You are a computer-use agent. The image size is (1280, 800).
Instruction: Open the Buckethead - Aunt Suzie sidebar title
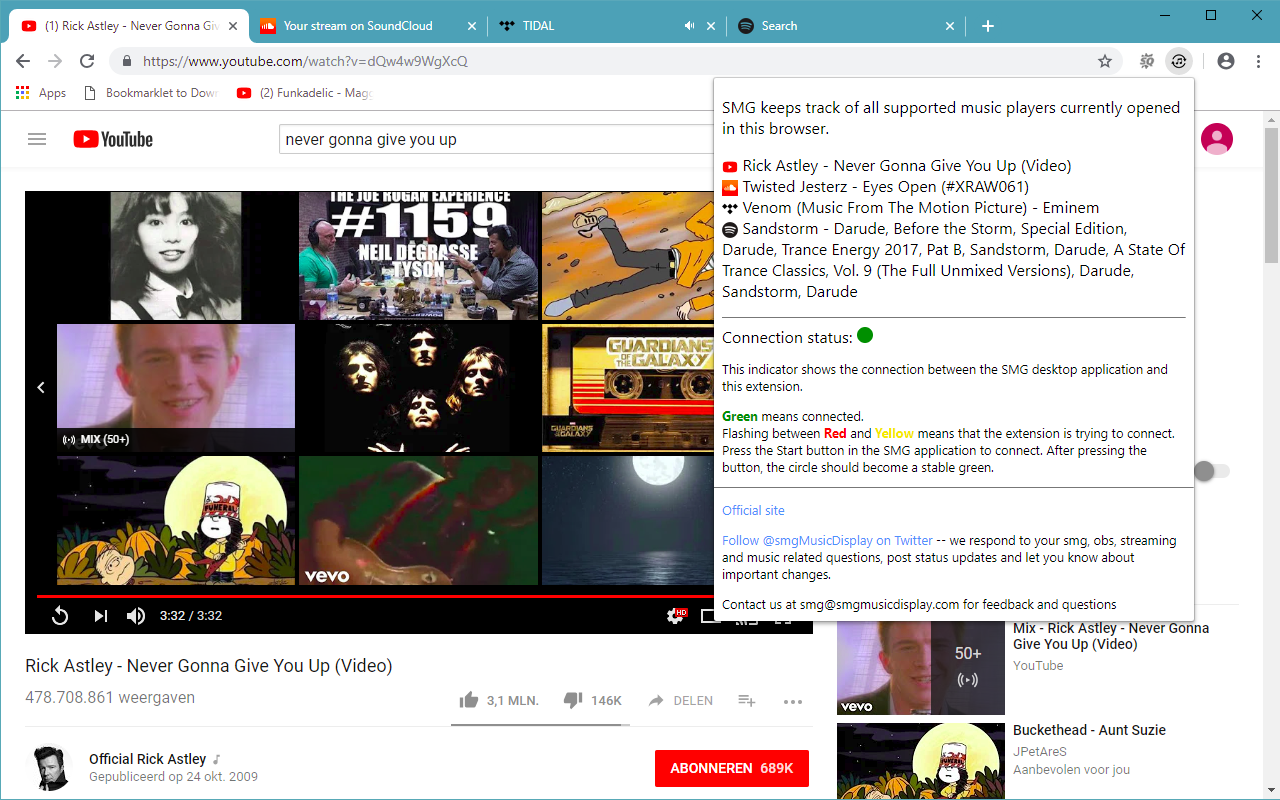1089,730
